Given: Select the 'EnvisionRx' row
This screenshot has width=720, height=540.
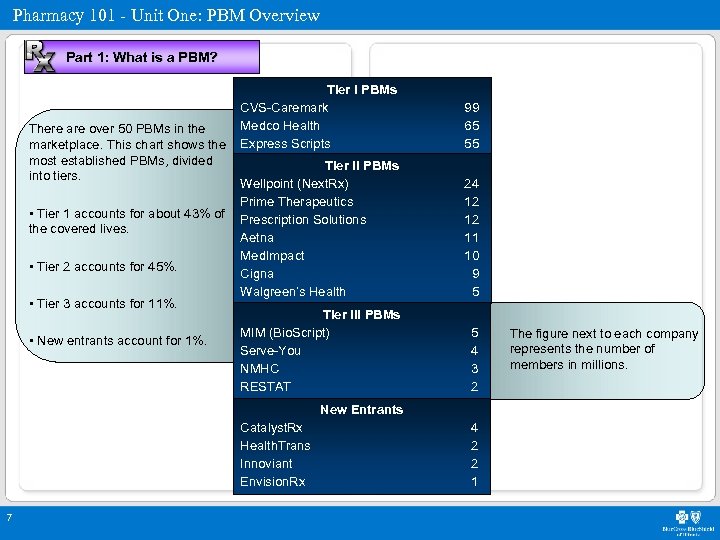Looking at the screenshot, I should 362,482.
